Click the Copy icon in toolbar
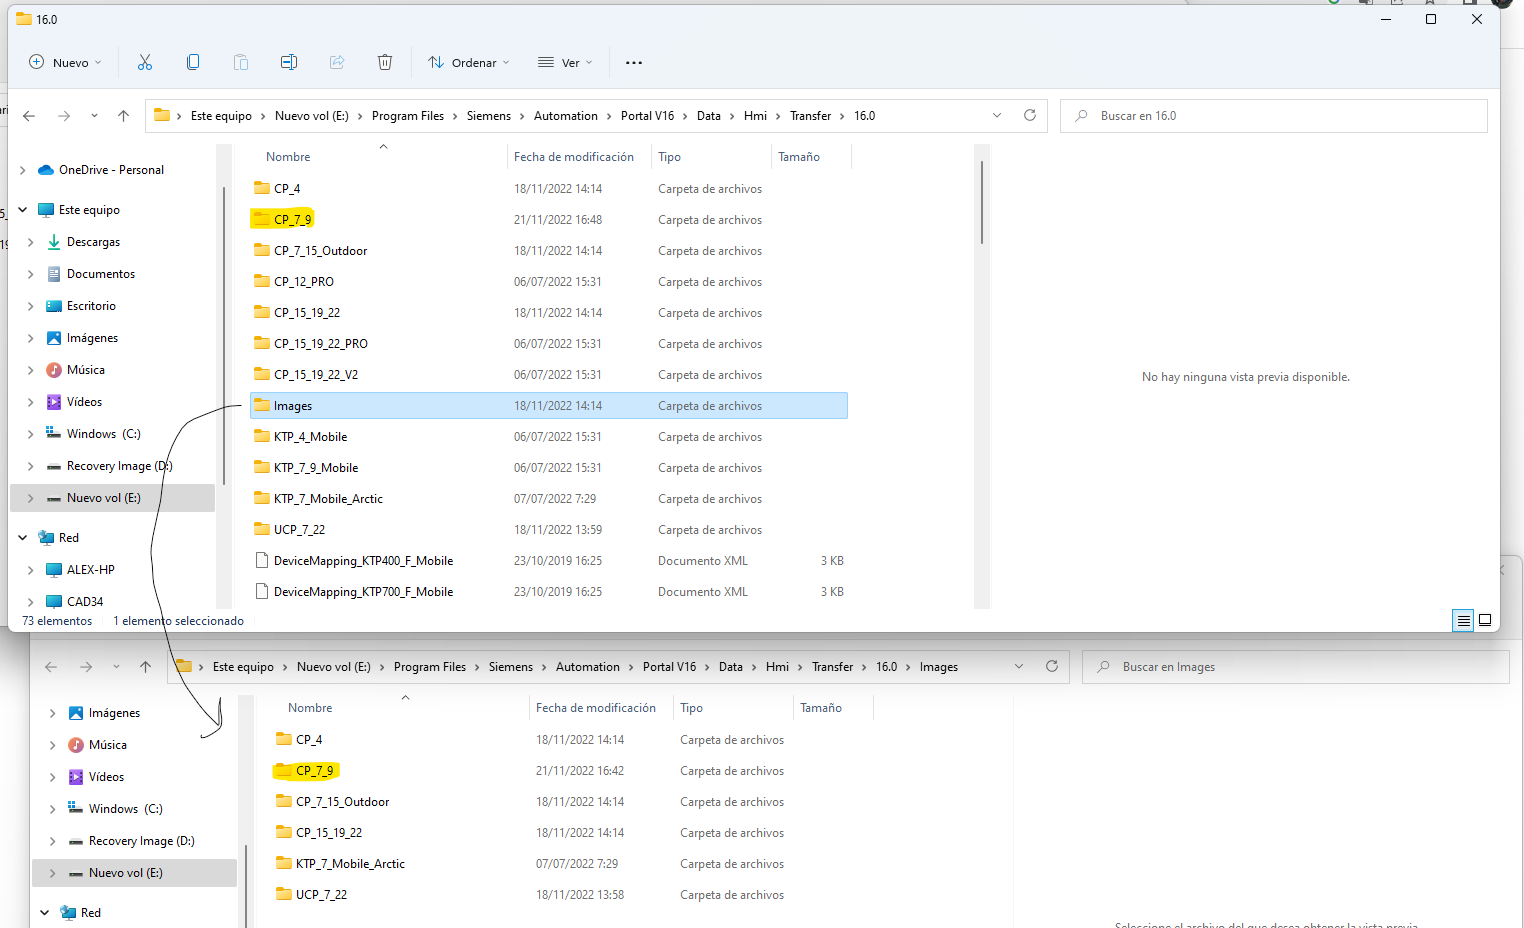1524x928 pixels. [193, 62]
